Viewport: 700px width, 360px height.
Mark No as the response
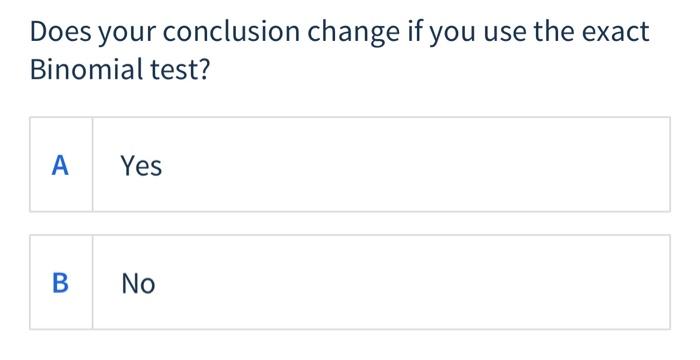[x=350, y=282]
